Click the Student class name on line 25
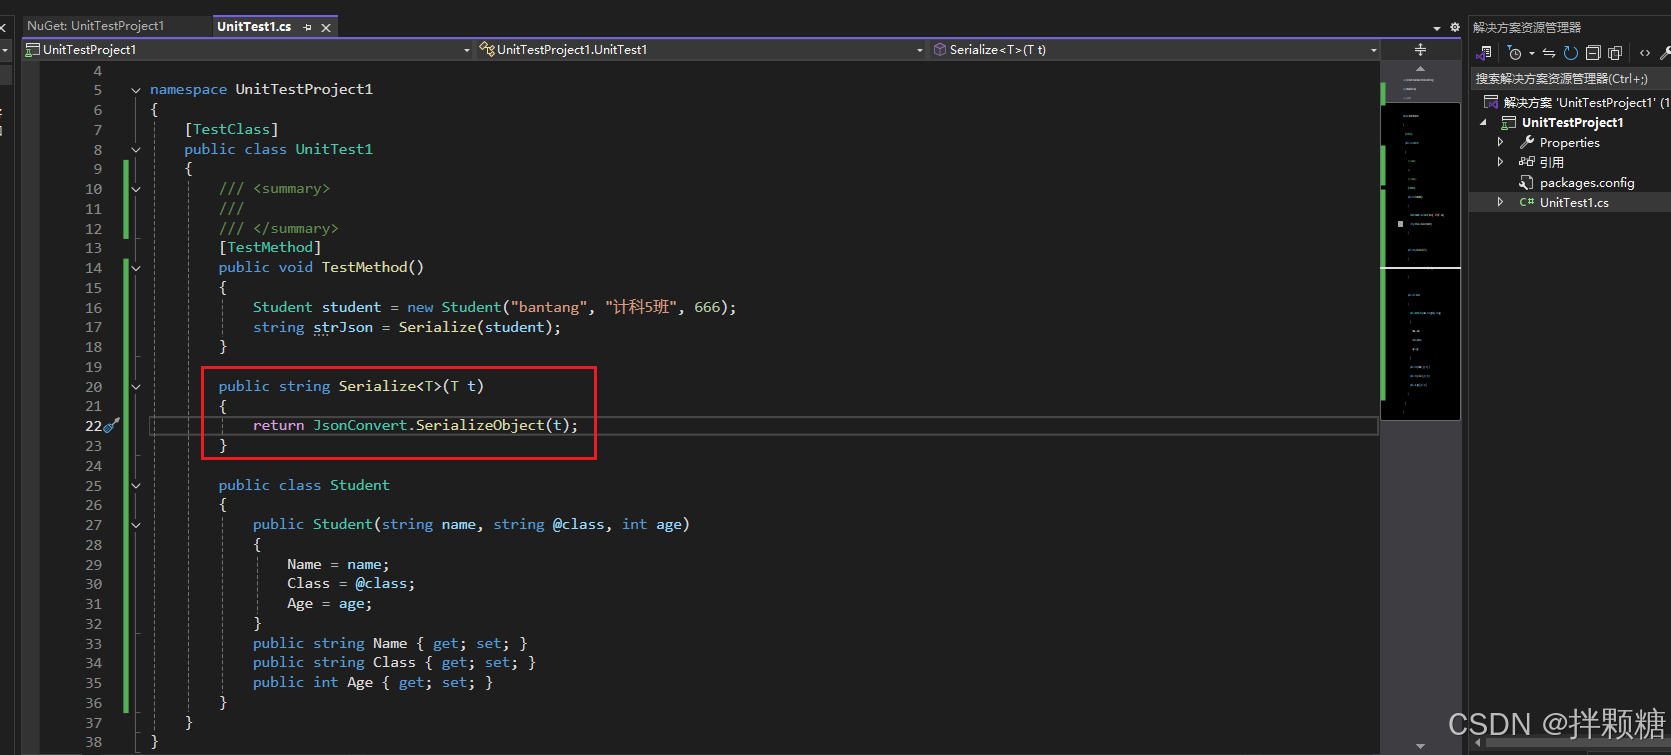 tap(360, 485)
